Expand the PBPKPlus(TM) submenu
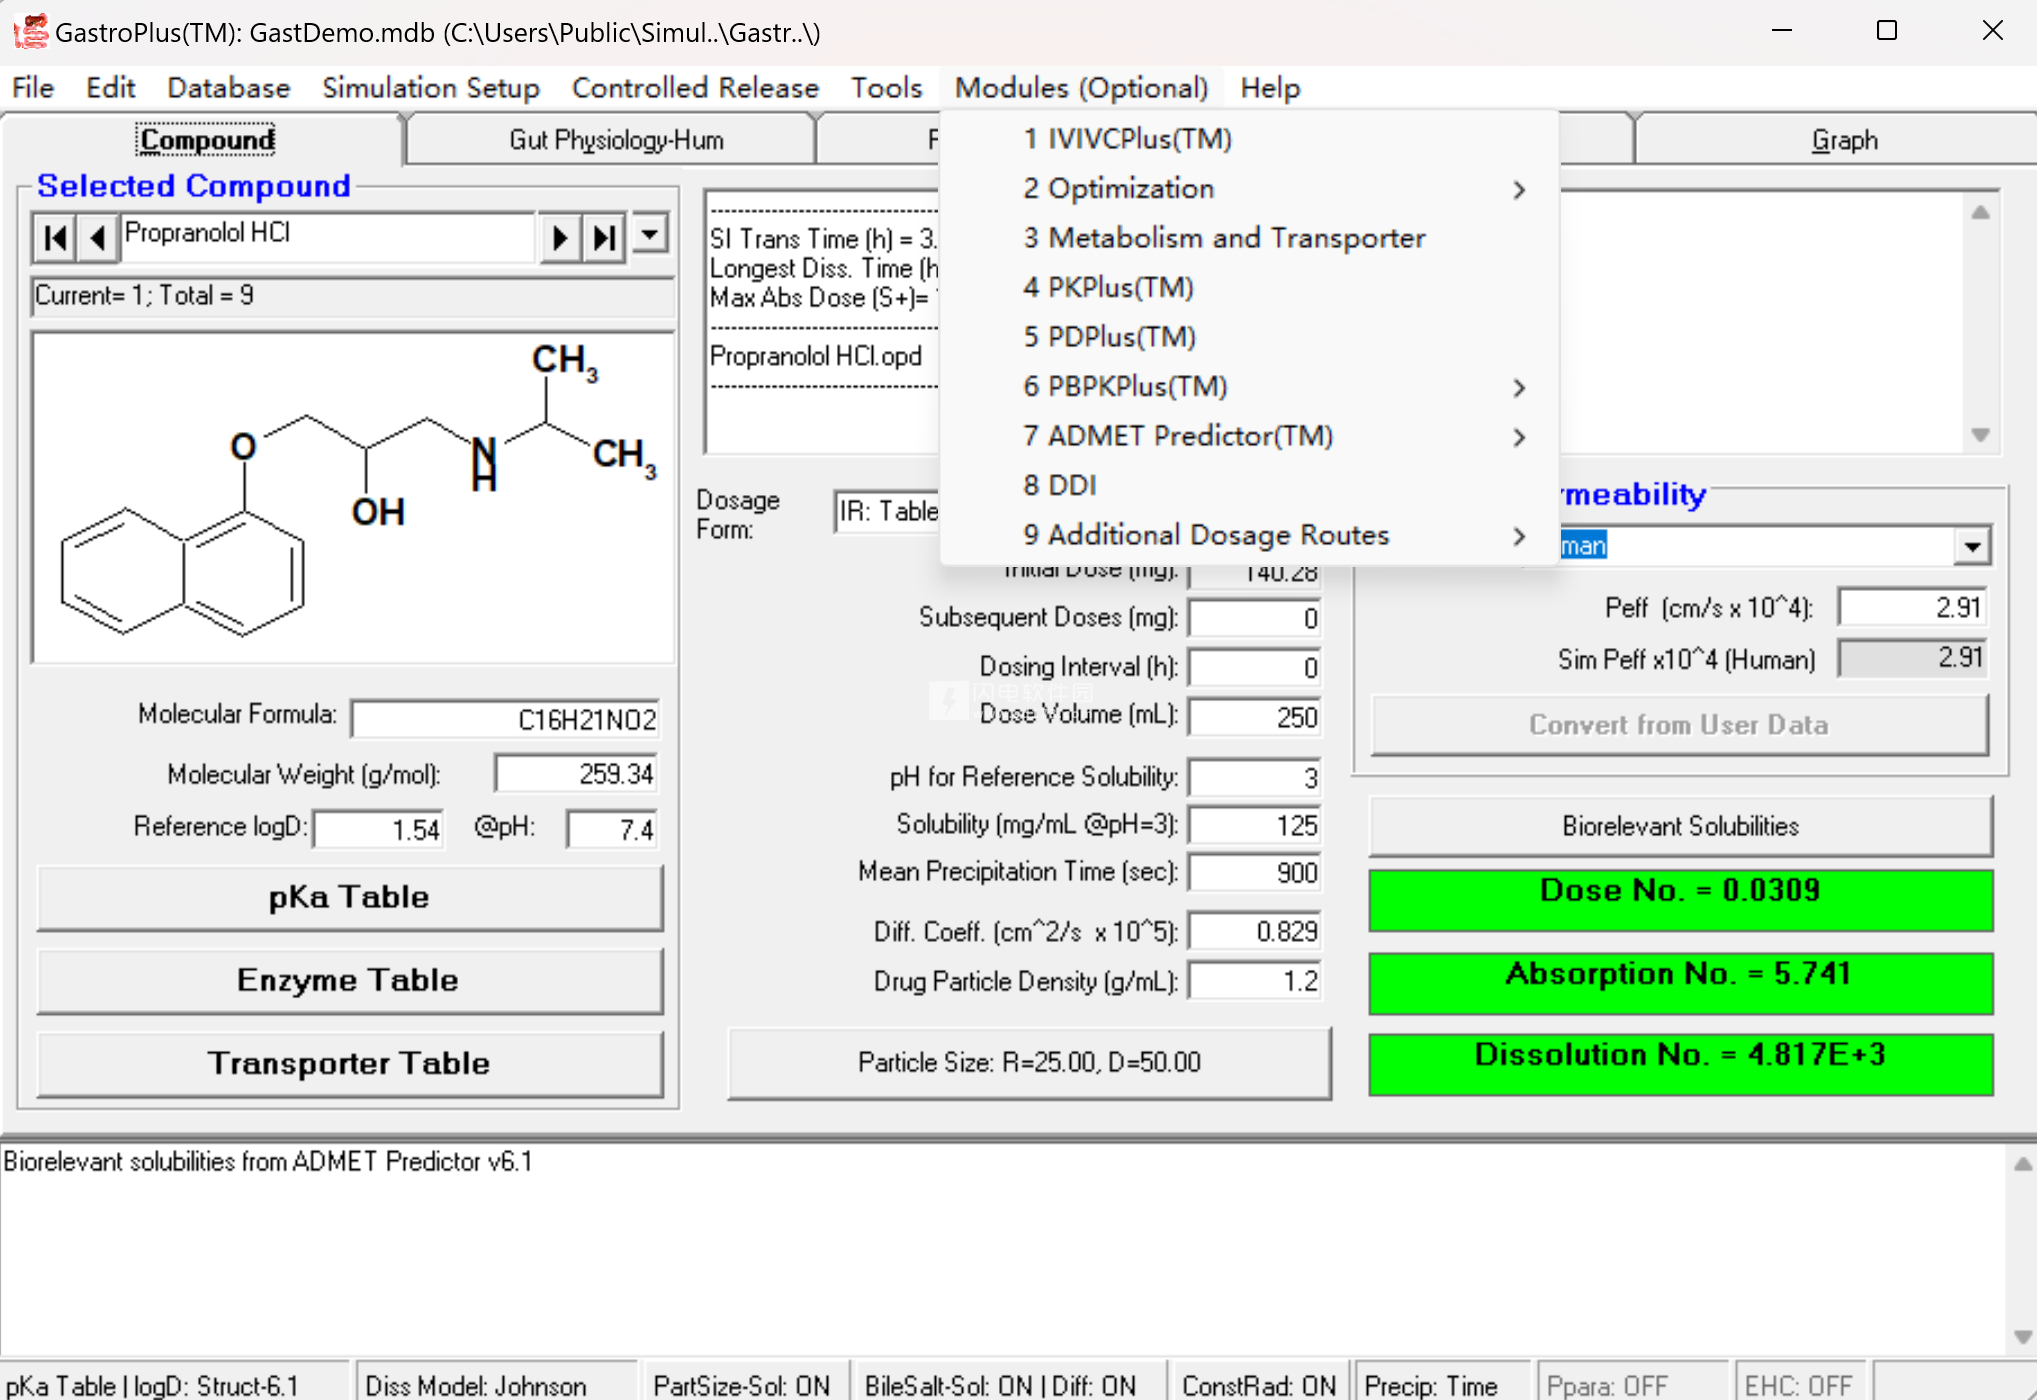The width and height of the screenshot is (2037, 1400). pos(1248,387)
